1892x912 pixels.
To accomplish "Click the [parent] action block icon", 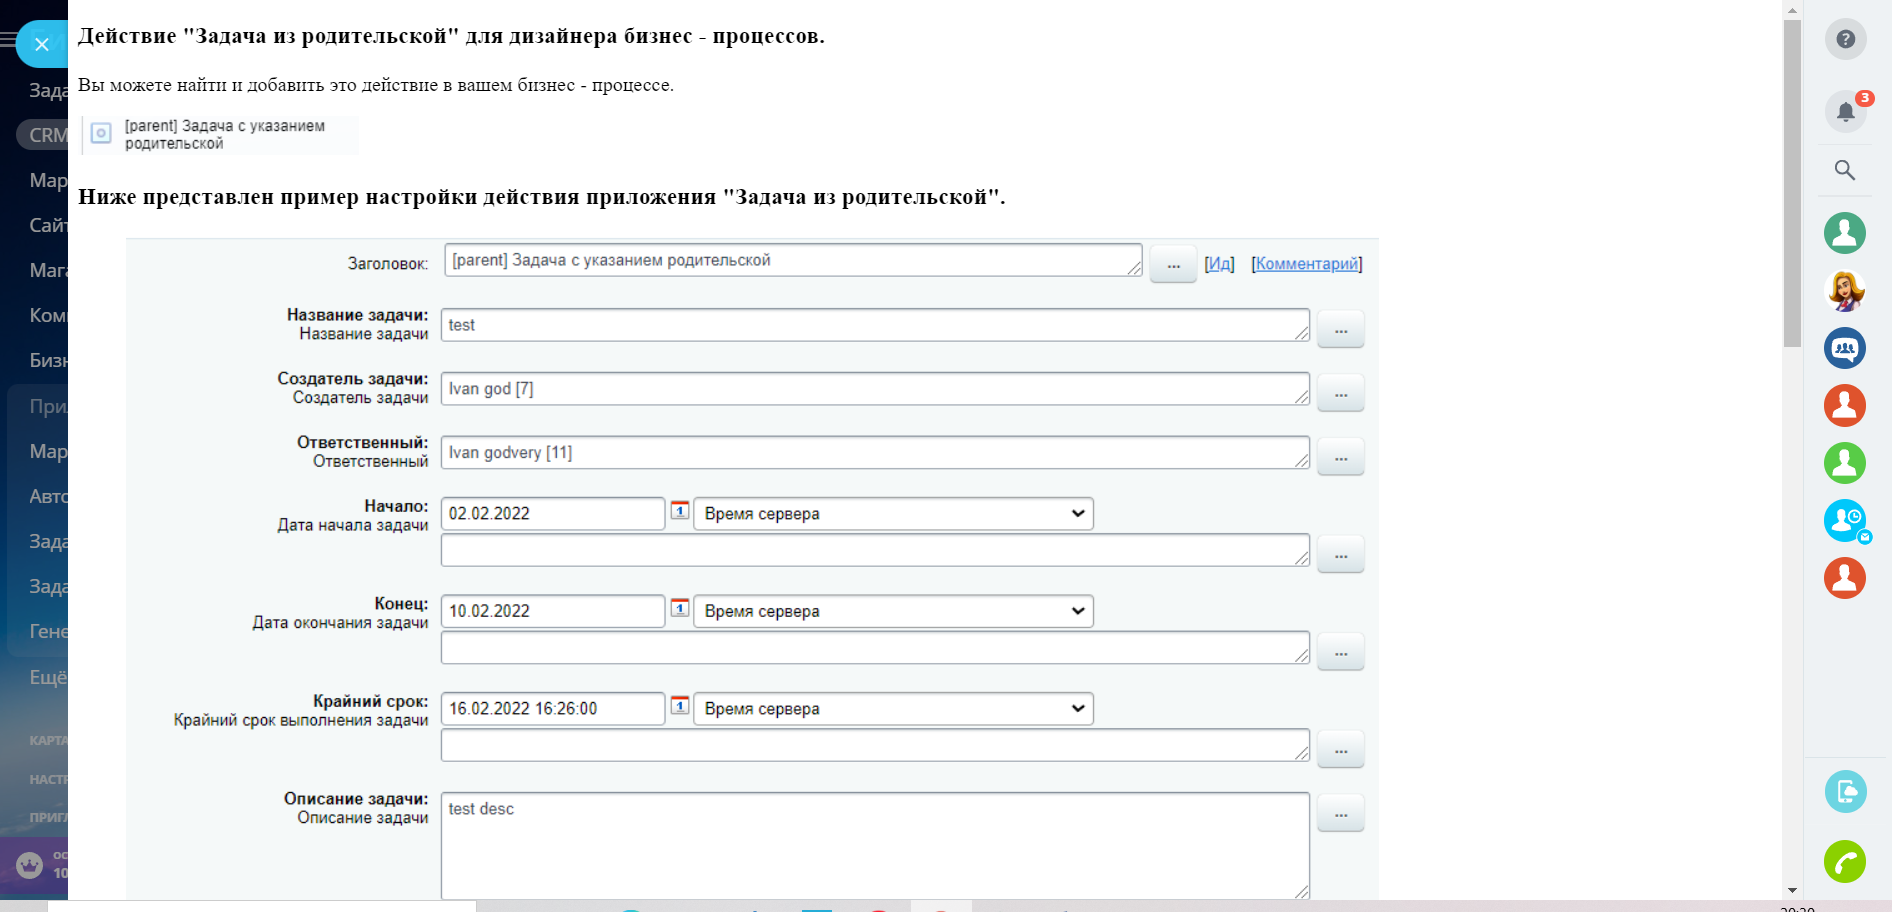I will (101, 133).
